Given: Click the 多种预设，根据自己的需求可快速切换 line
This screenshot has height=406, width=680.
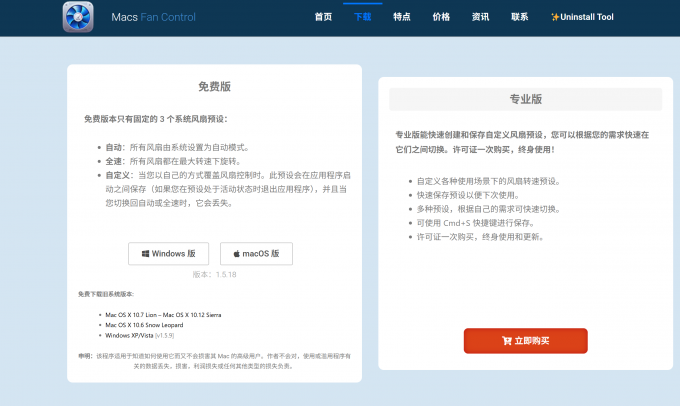Looking at the screenshot, I should point(489,209).
